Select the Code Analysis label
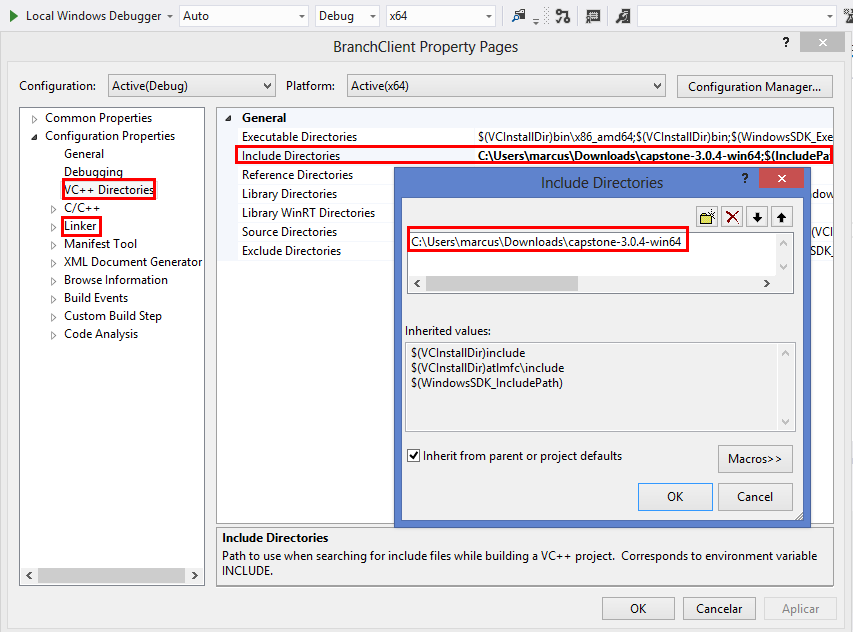This screenshot has height=632, width=853. click(x=101, y=334)
